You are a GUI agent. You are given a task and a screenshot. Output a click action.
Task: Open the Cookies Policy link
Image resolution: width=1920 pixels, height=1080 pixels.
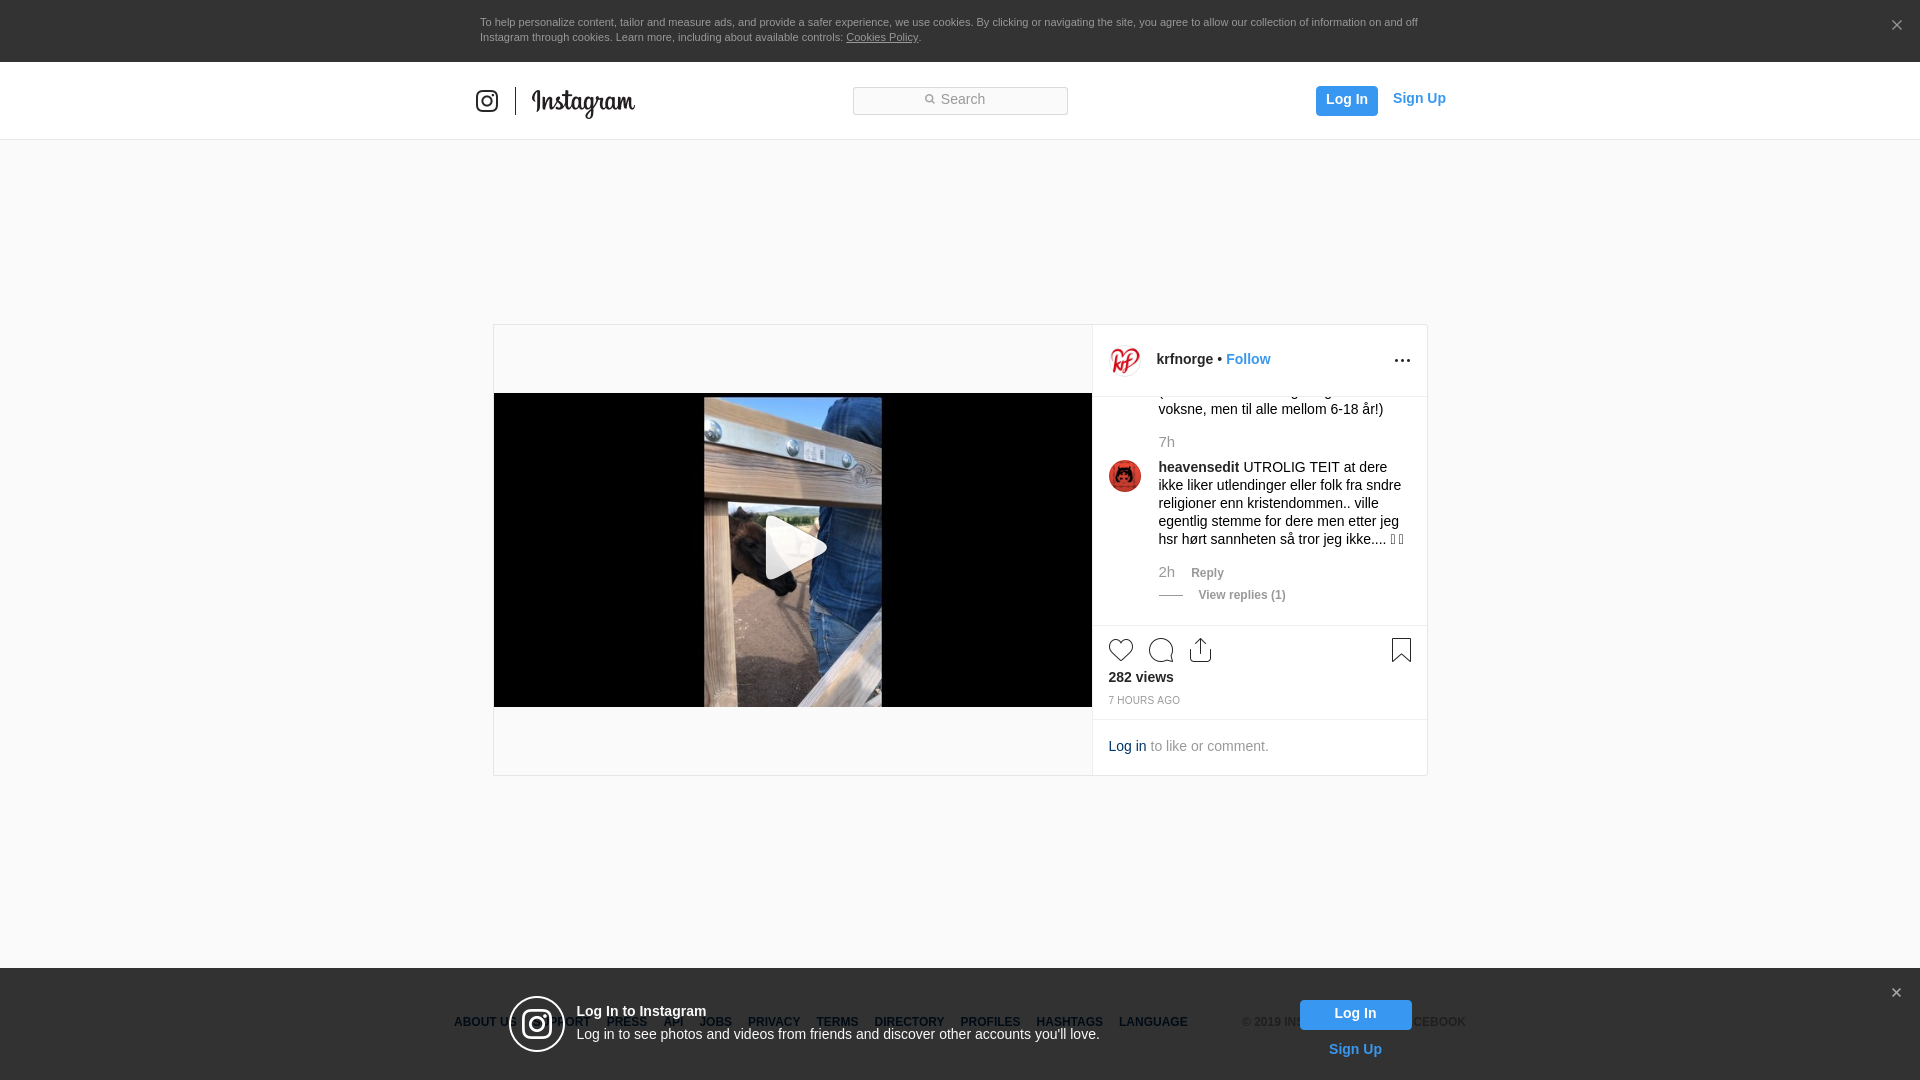click(x=882, y=38)
